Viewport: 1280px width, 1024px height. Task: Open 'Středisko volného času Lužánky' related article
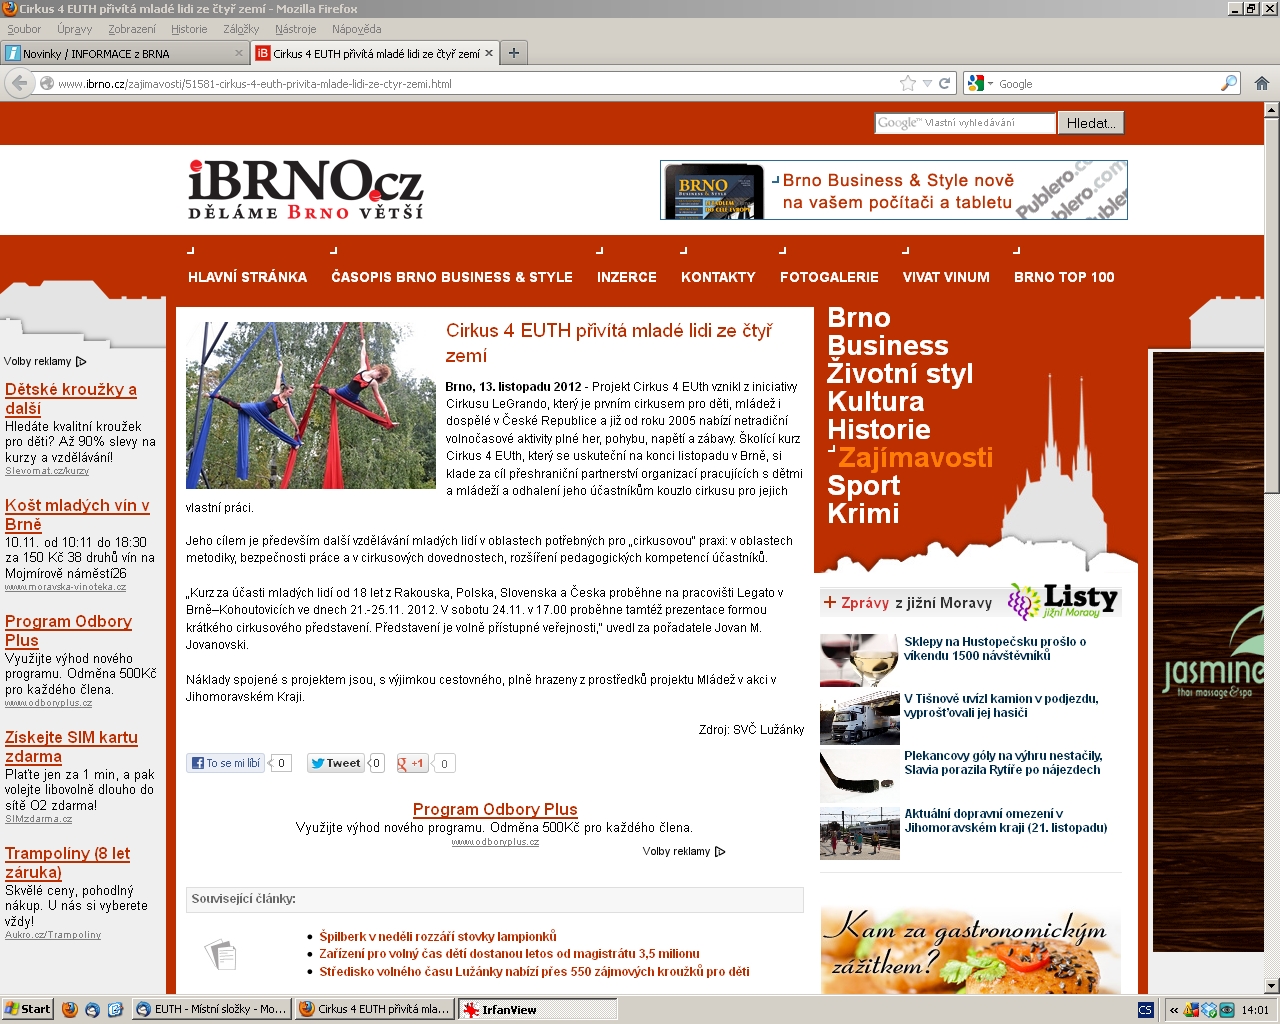tap(534, 971)
